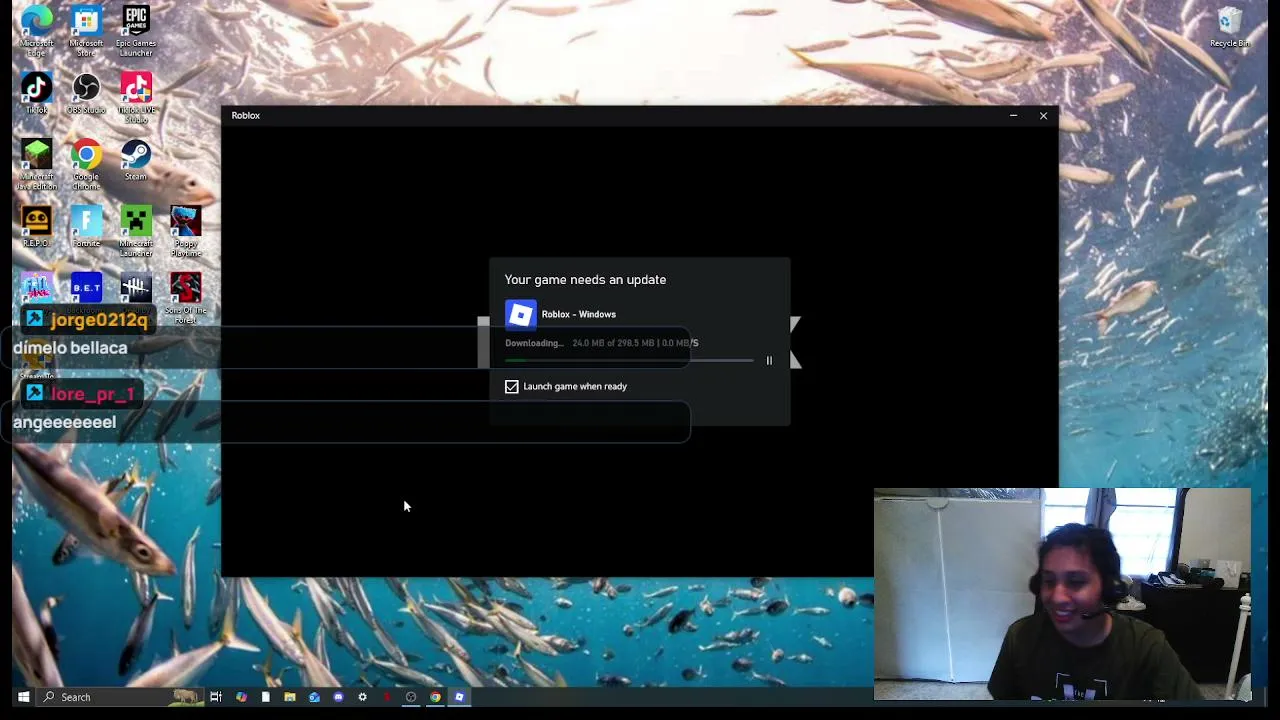Click the webcam overlay thumbnail
The width and height of the screenshot is (1280, 720).
point(1062,594)
